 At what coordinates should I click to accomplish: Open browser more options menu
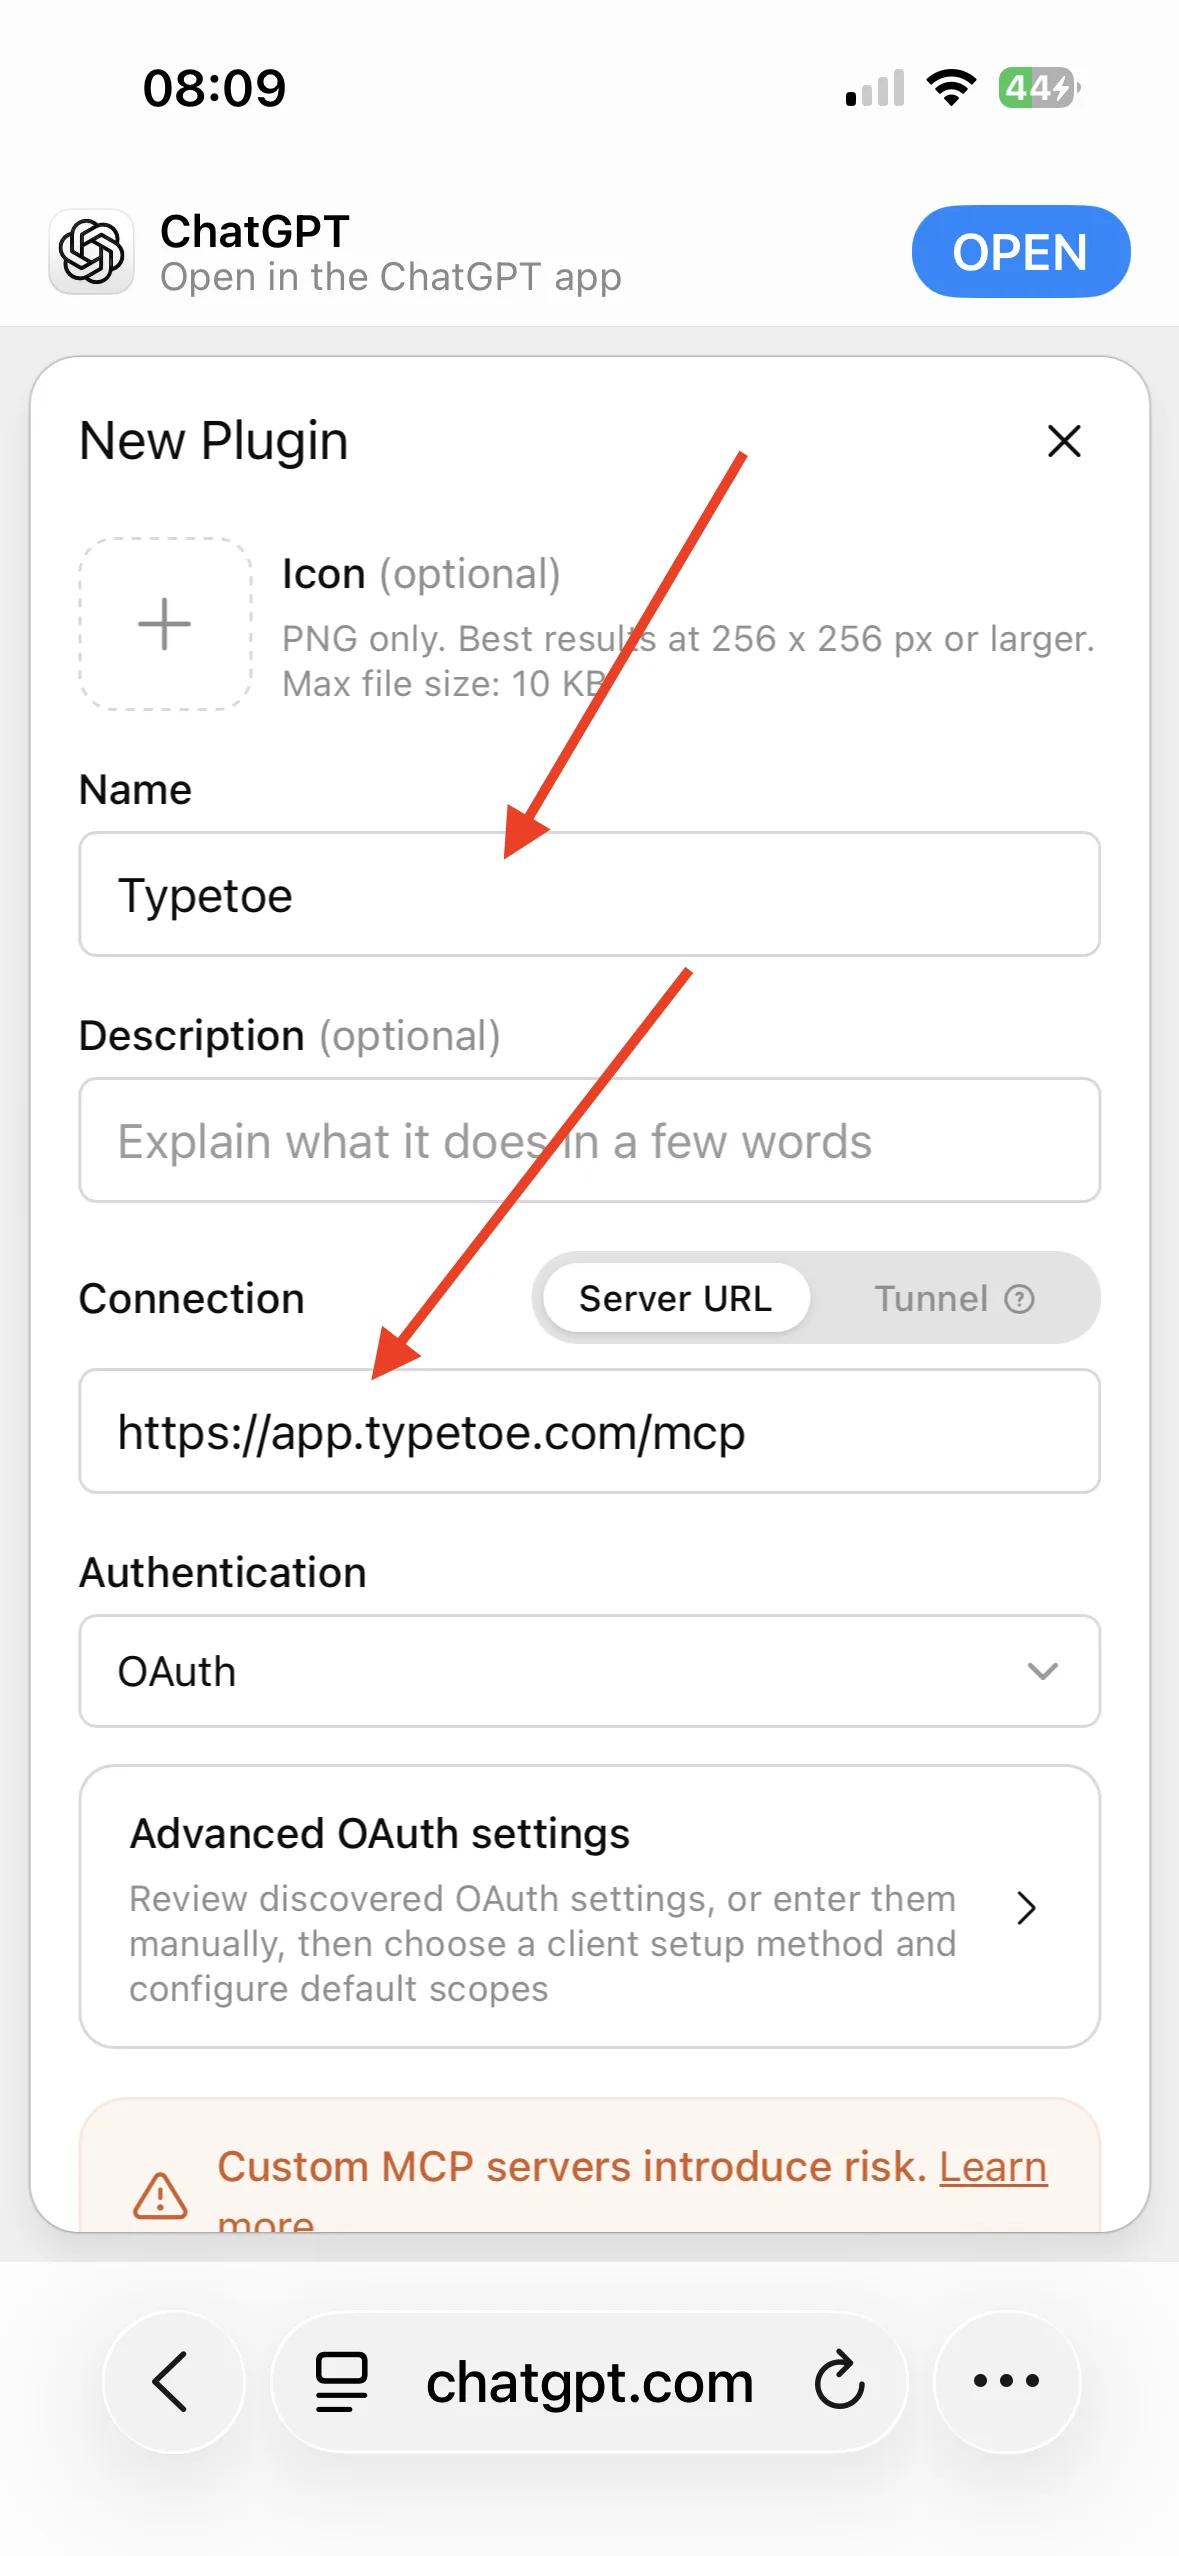[x=1007, y=2381]
